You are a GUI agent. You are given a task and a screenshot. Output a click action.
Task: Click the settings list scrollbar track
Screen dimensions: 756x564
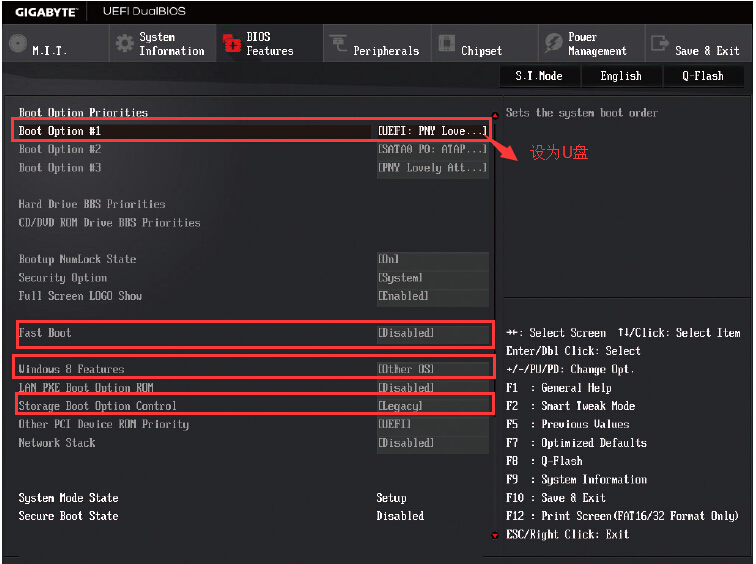pyautogui.click(x=495, y=324)
